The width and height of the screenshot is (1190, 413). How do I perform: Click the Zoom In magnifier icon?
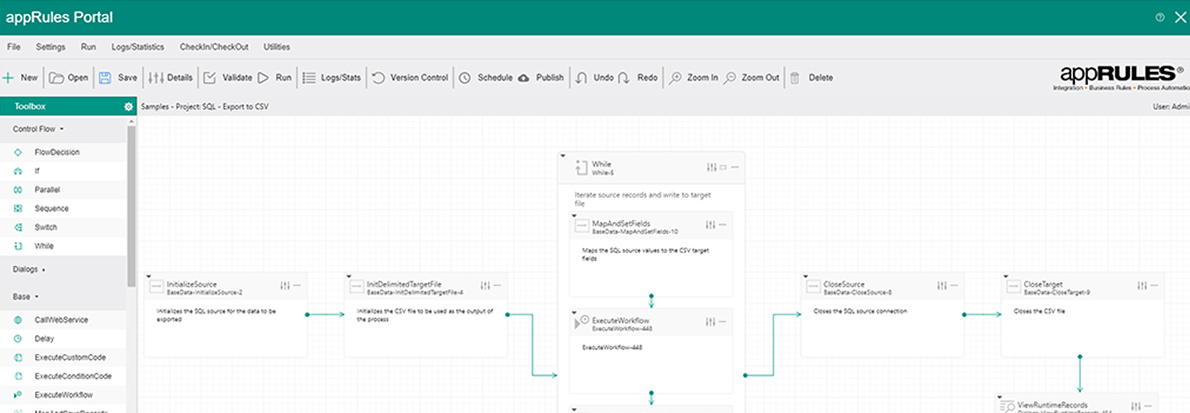[x=674, y=77]
